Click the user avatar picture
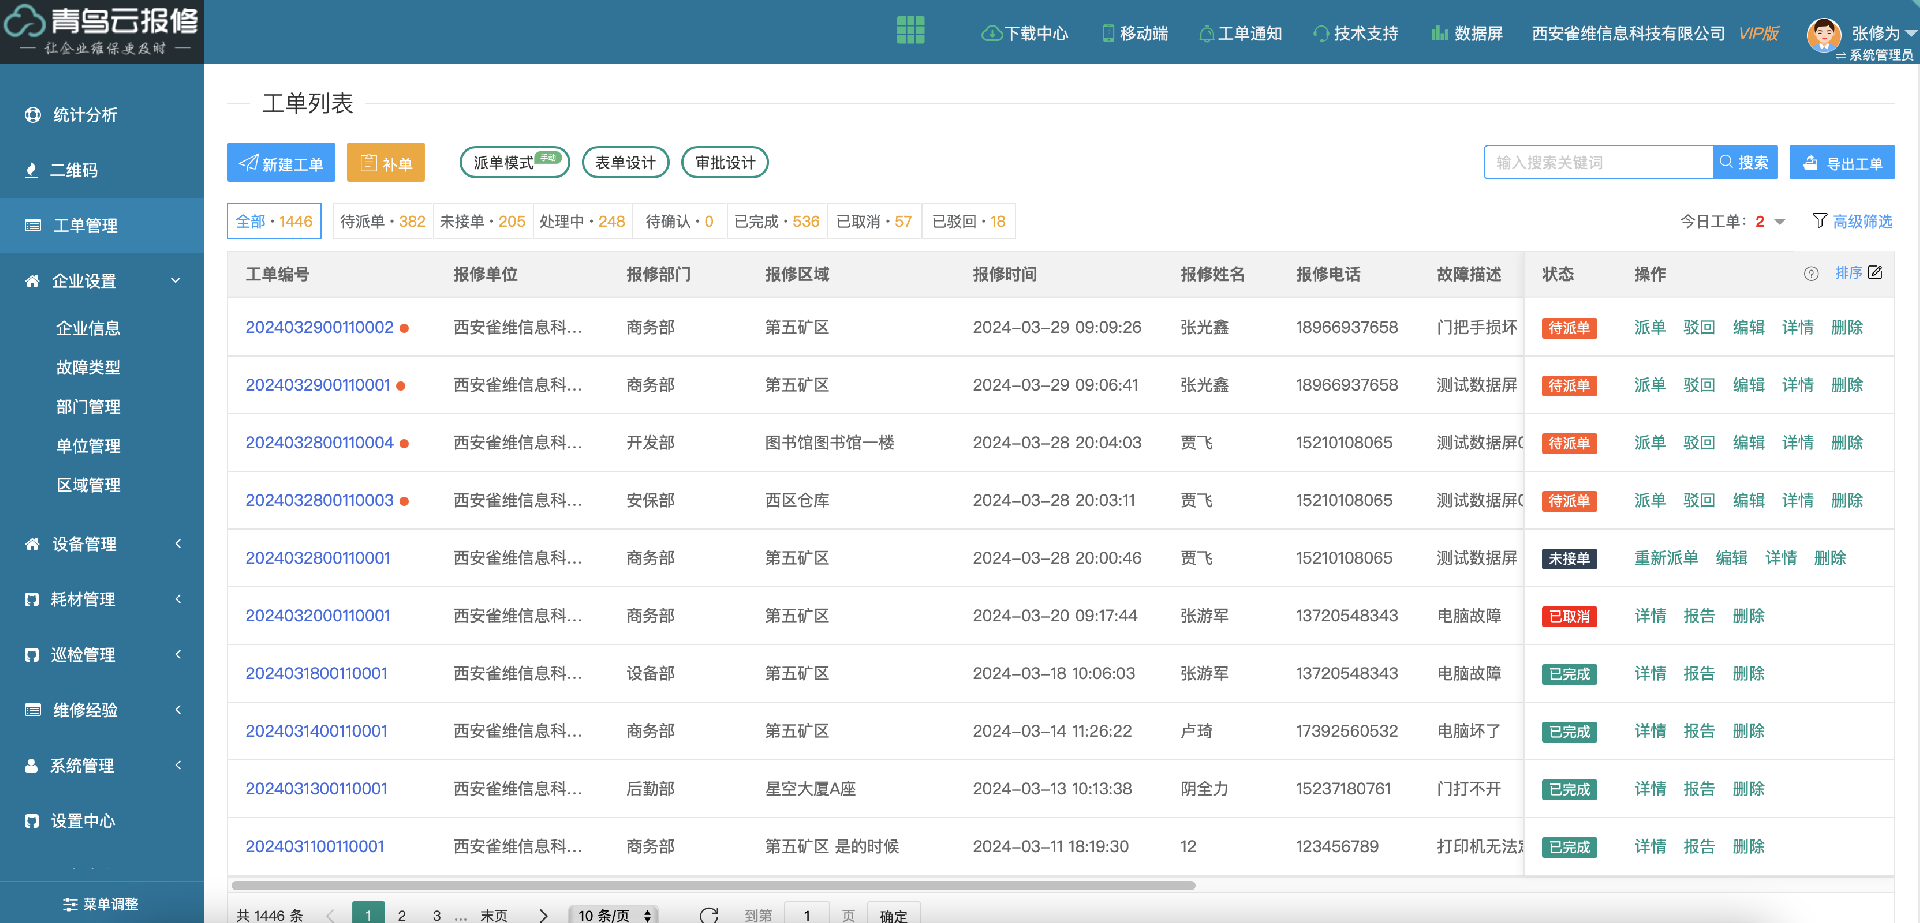 coord(1824,34)
